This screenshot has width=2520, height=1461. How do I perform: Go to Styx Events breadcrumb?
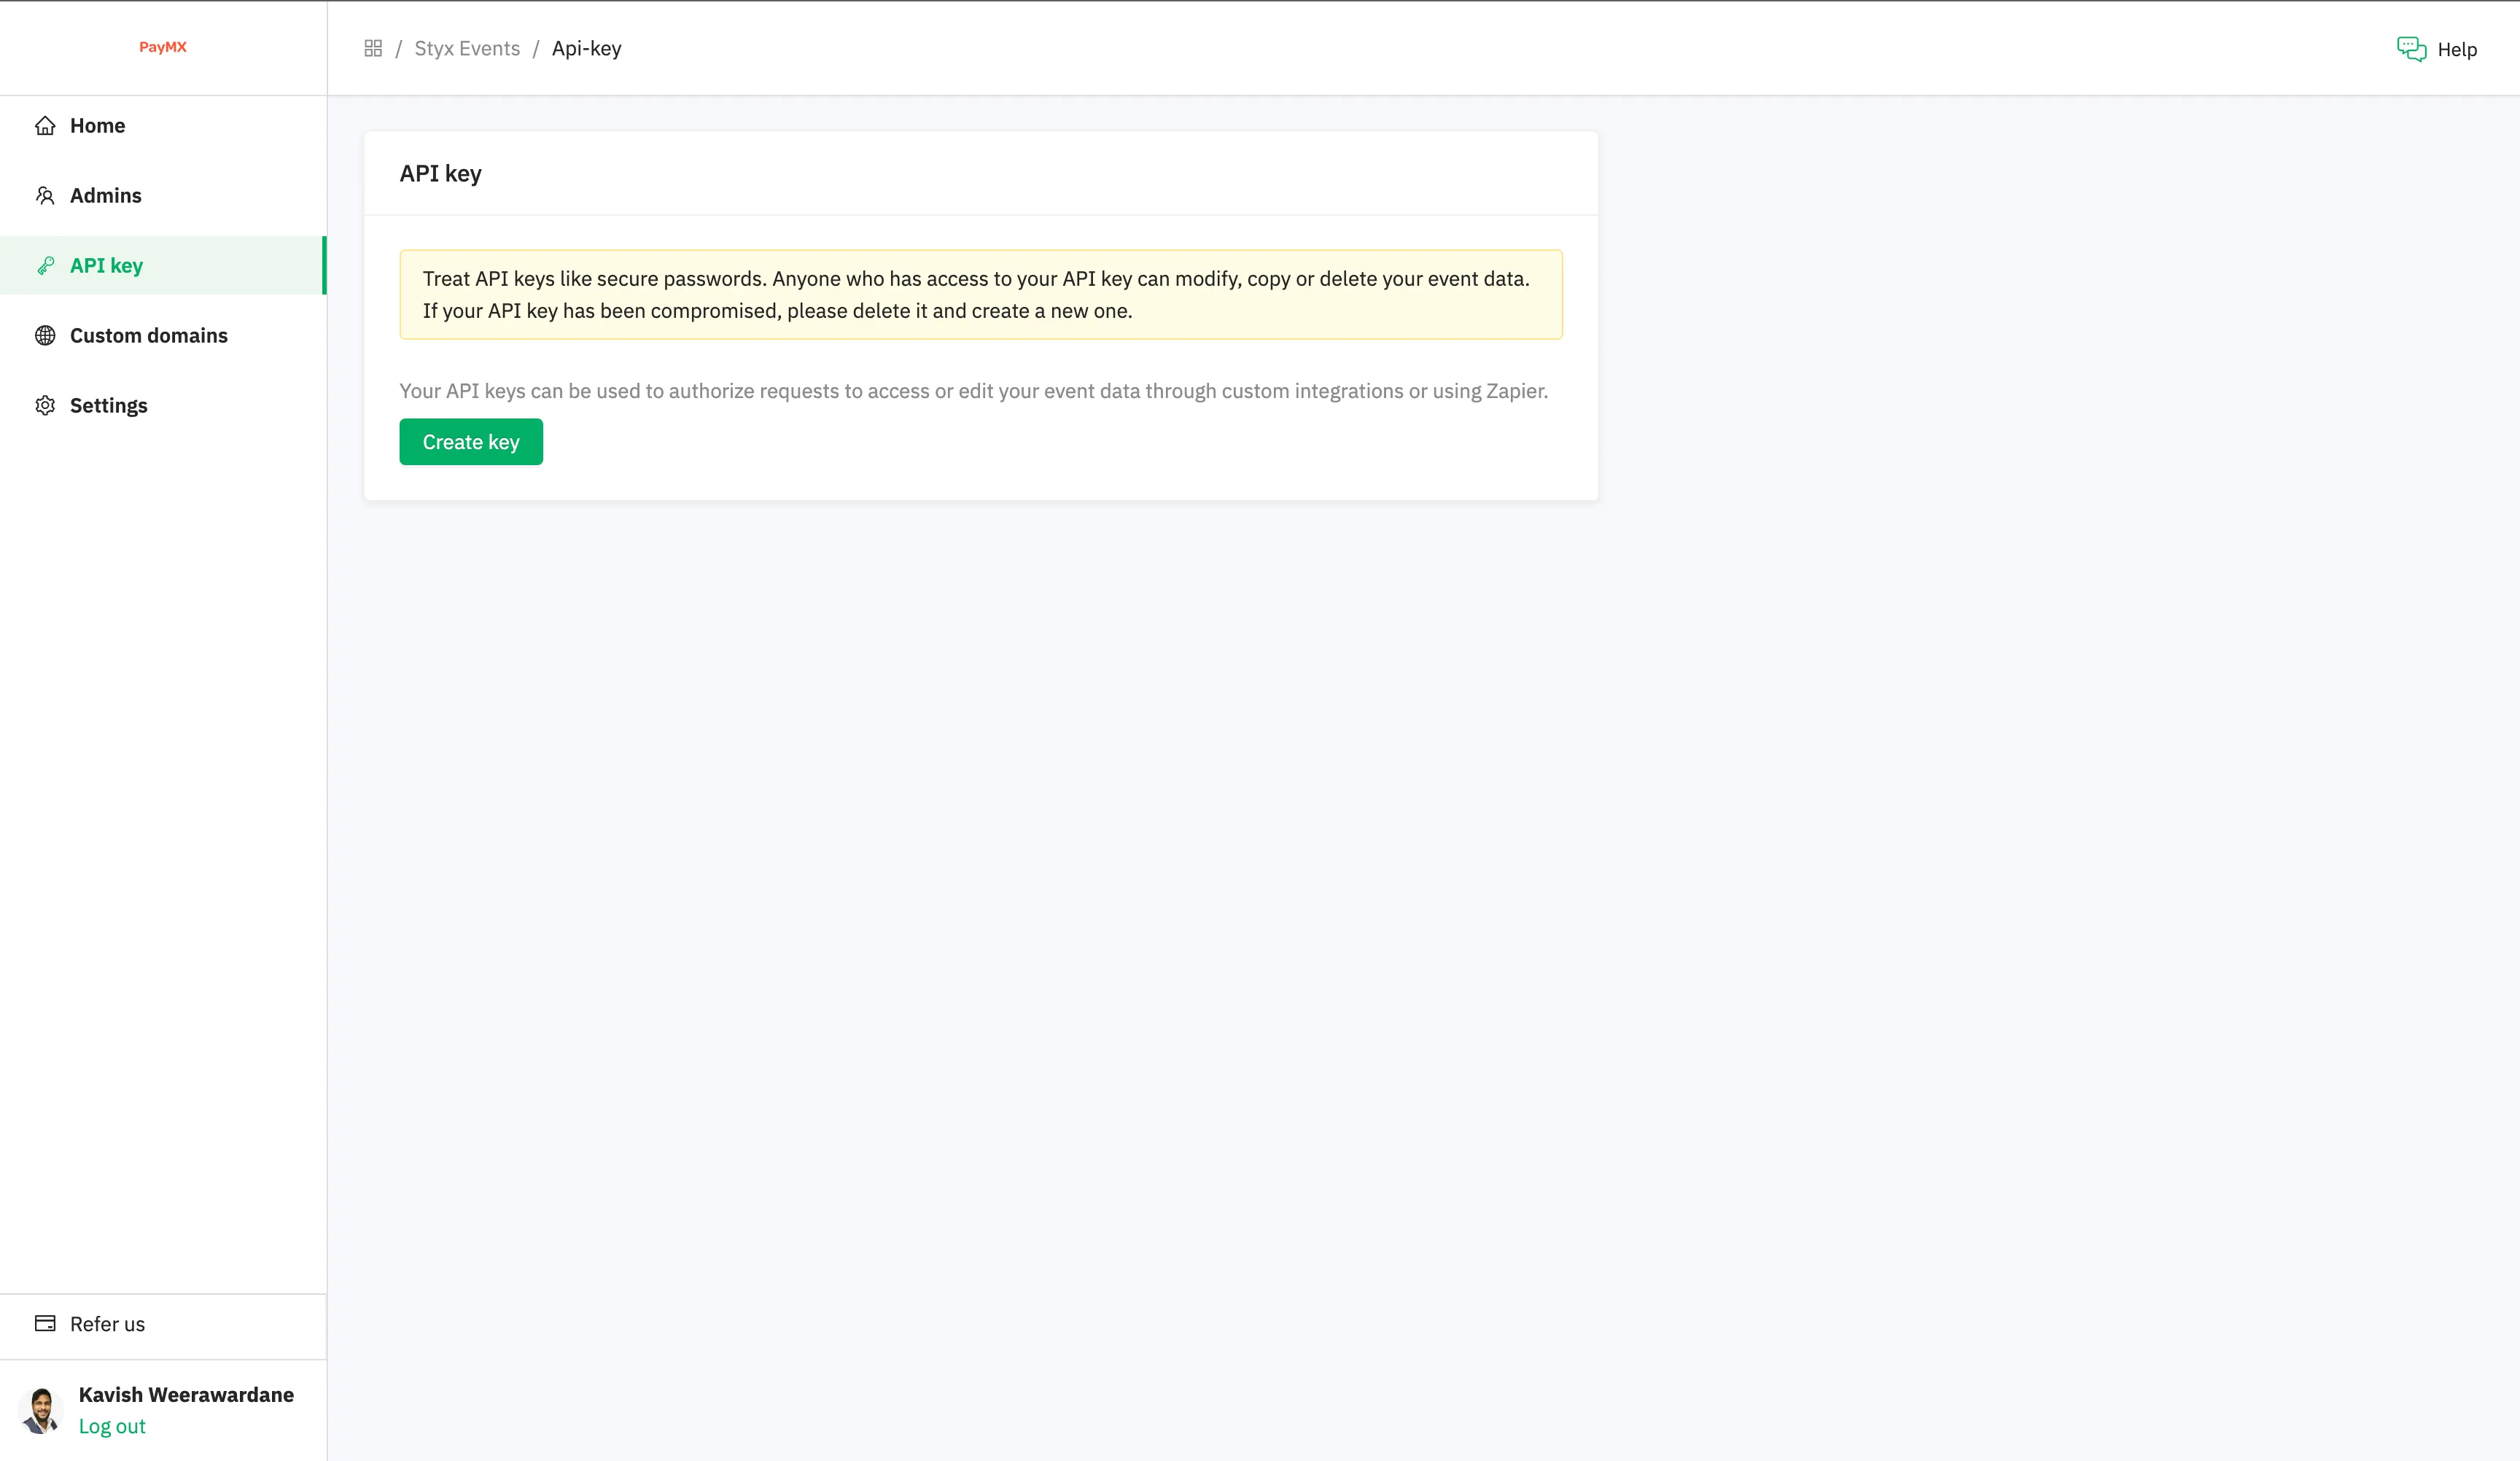tap(467, 48)
